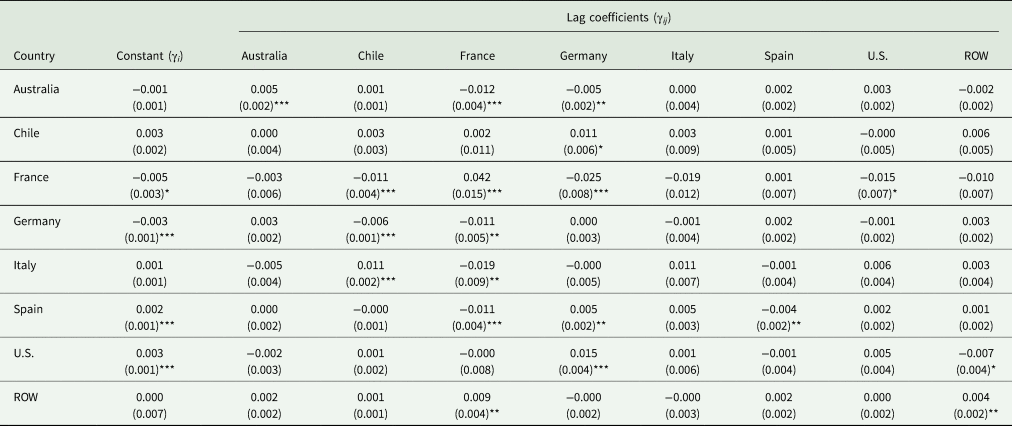Select the Australia row label in the Country column
The width and height of the screenshot is (1012, 426).
(37, 89)
